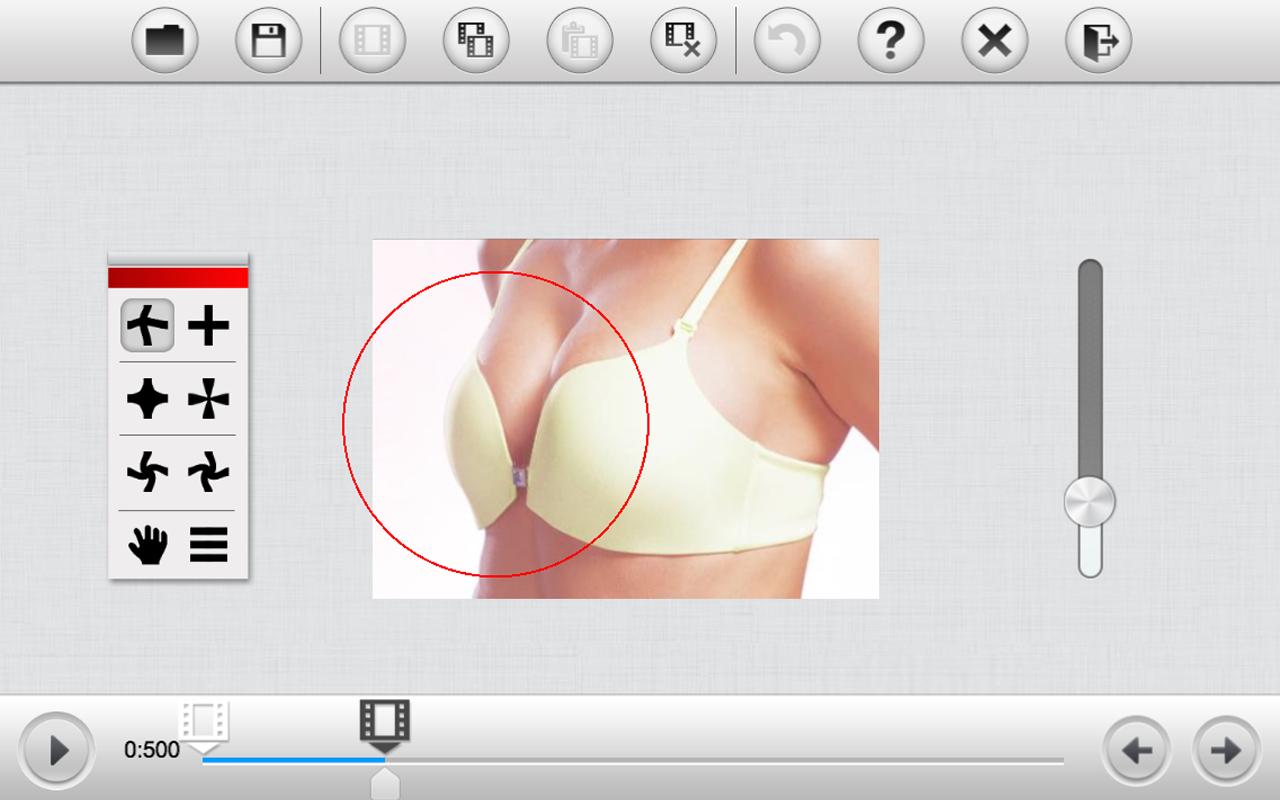
Task: Pick the hand pan tool
Action: 148,545
